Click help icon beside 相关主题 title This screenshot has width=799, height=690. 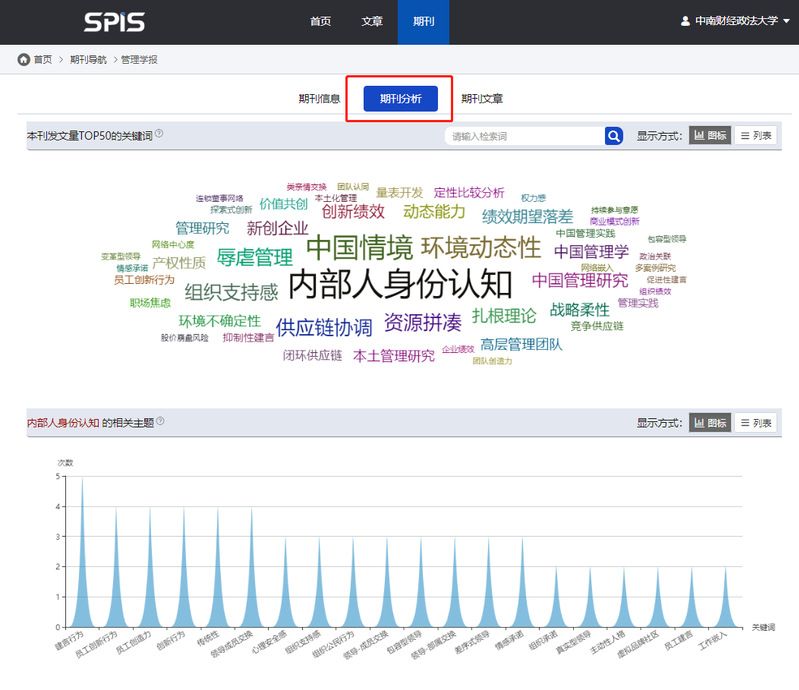[160, 422]
